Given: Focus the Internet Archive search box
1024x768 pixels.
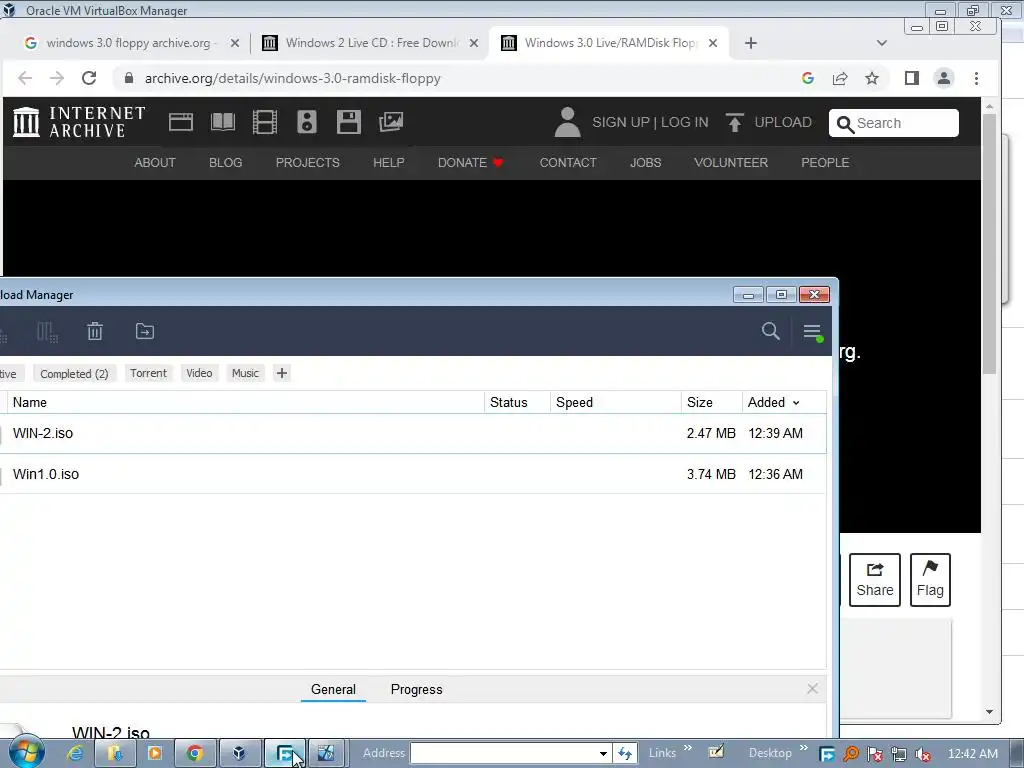Looking at the screenshot, I should [893, 123].
